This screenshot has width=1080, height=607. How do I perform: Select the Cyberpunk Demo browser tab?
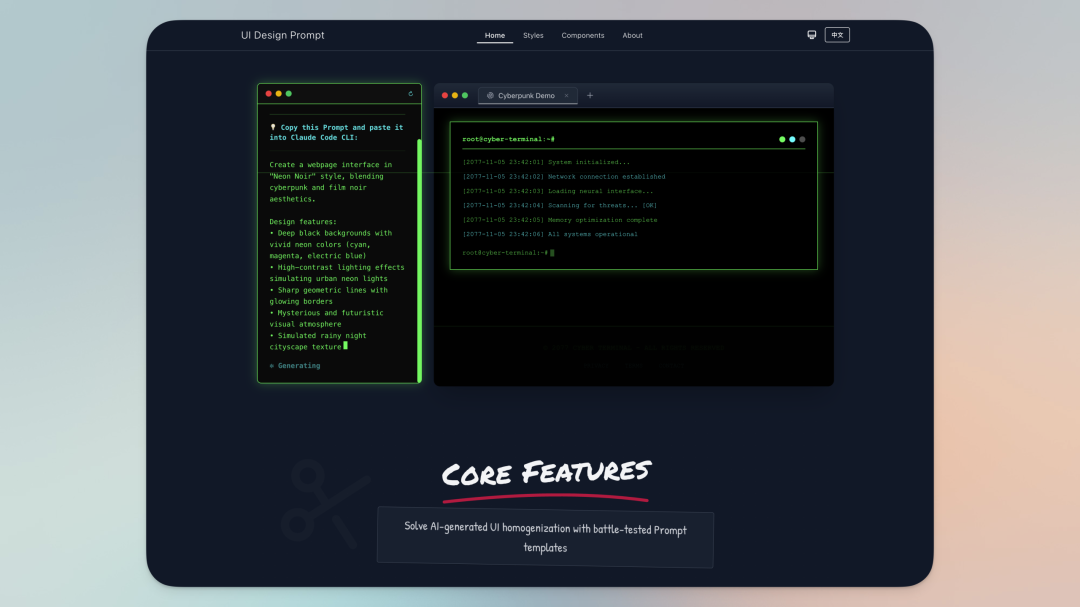(526, 96)
